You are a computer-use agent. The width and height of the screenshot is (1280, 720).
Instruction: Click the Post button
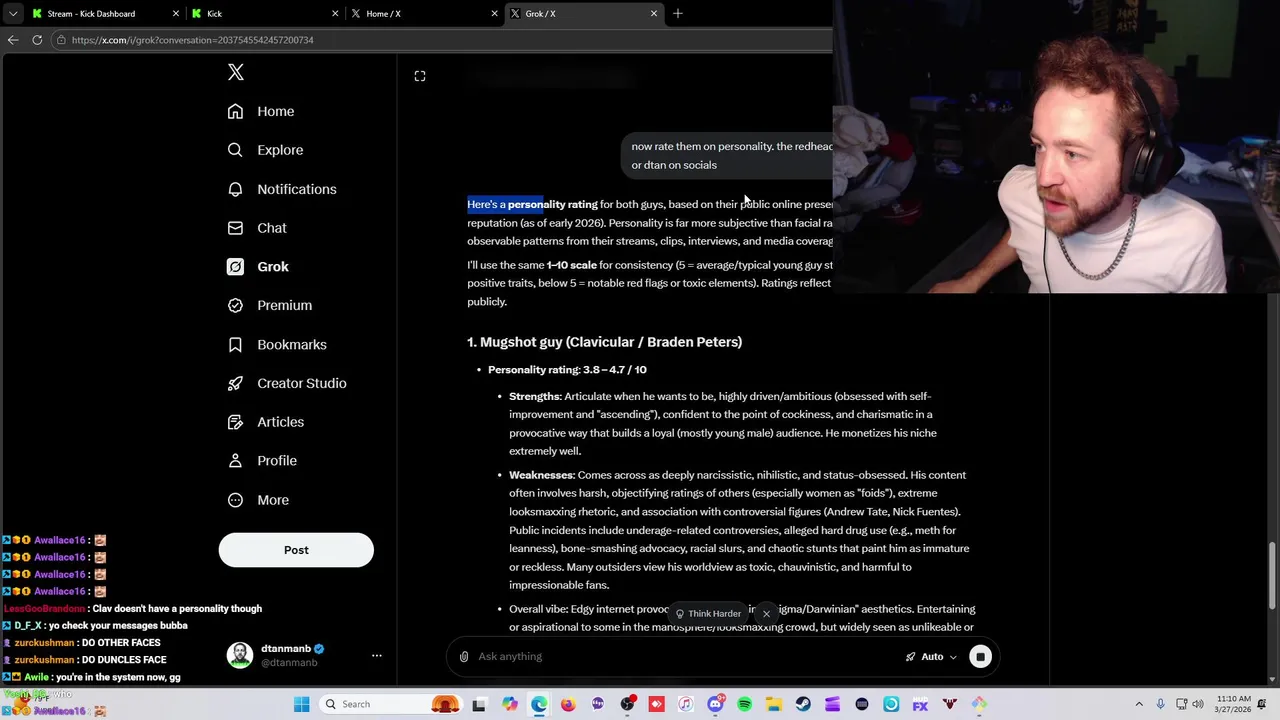(296, 550)
